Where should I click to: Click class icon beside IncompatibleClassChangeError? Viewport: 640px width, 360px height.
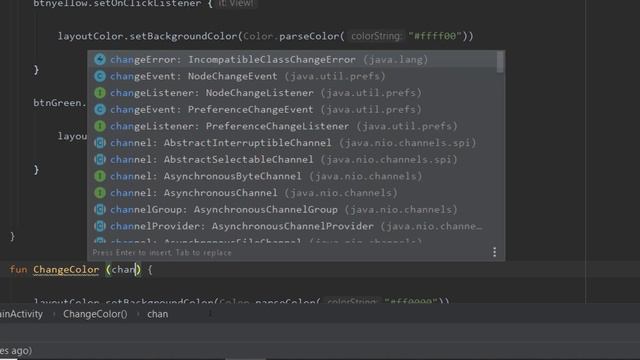point(100,60)
